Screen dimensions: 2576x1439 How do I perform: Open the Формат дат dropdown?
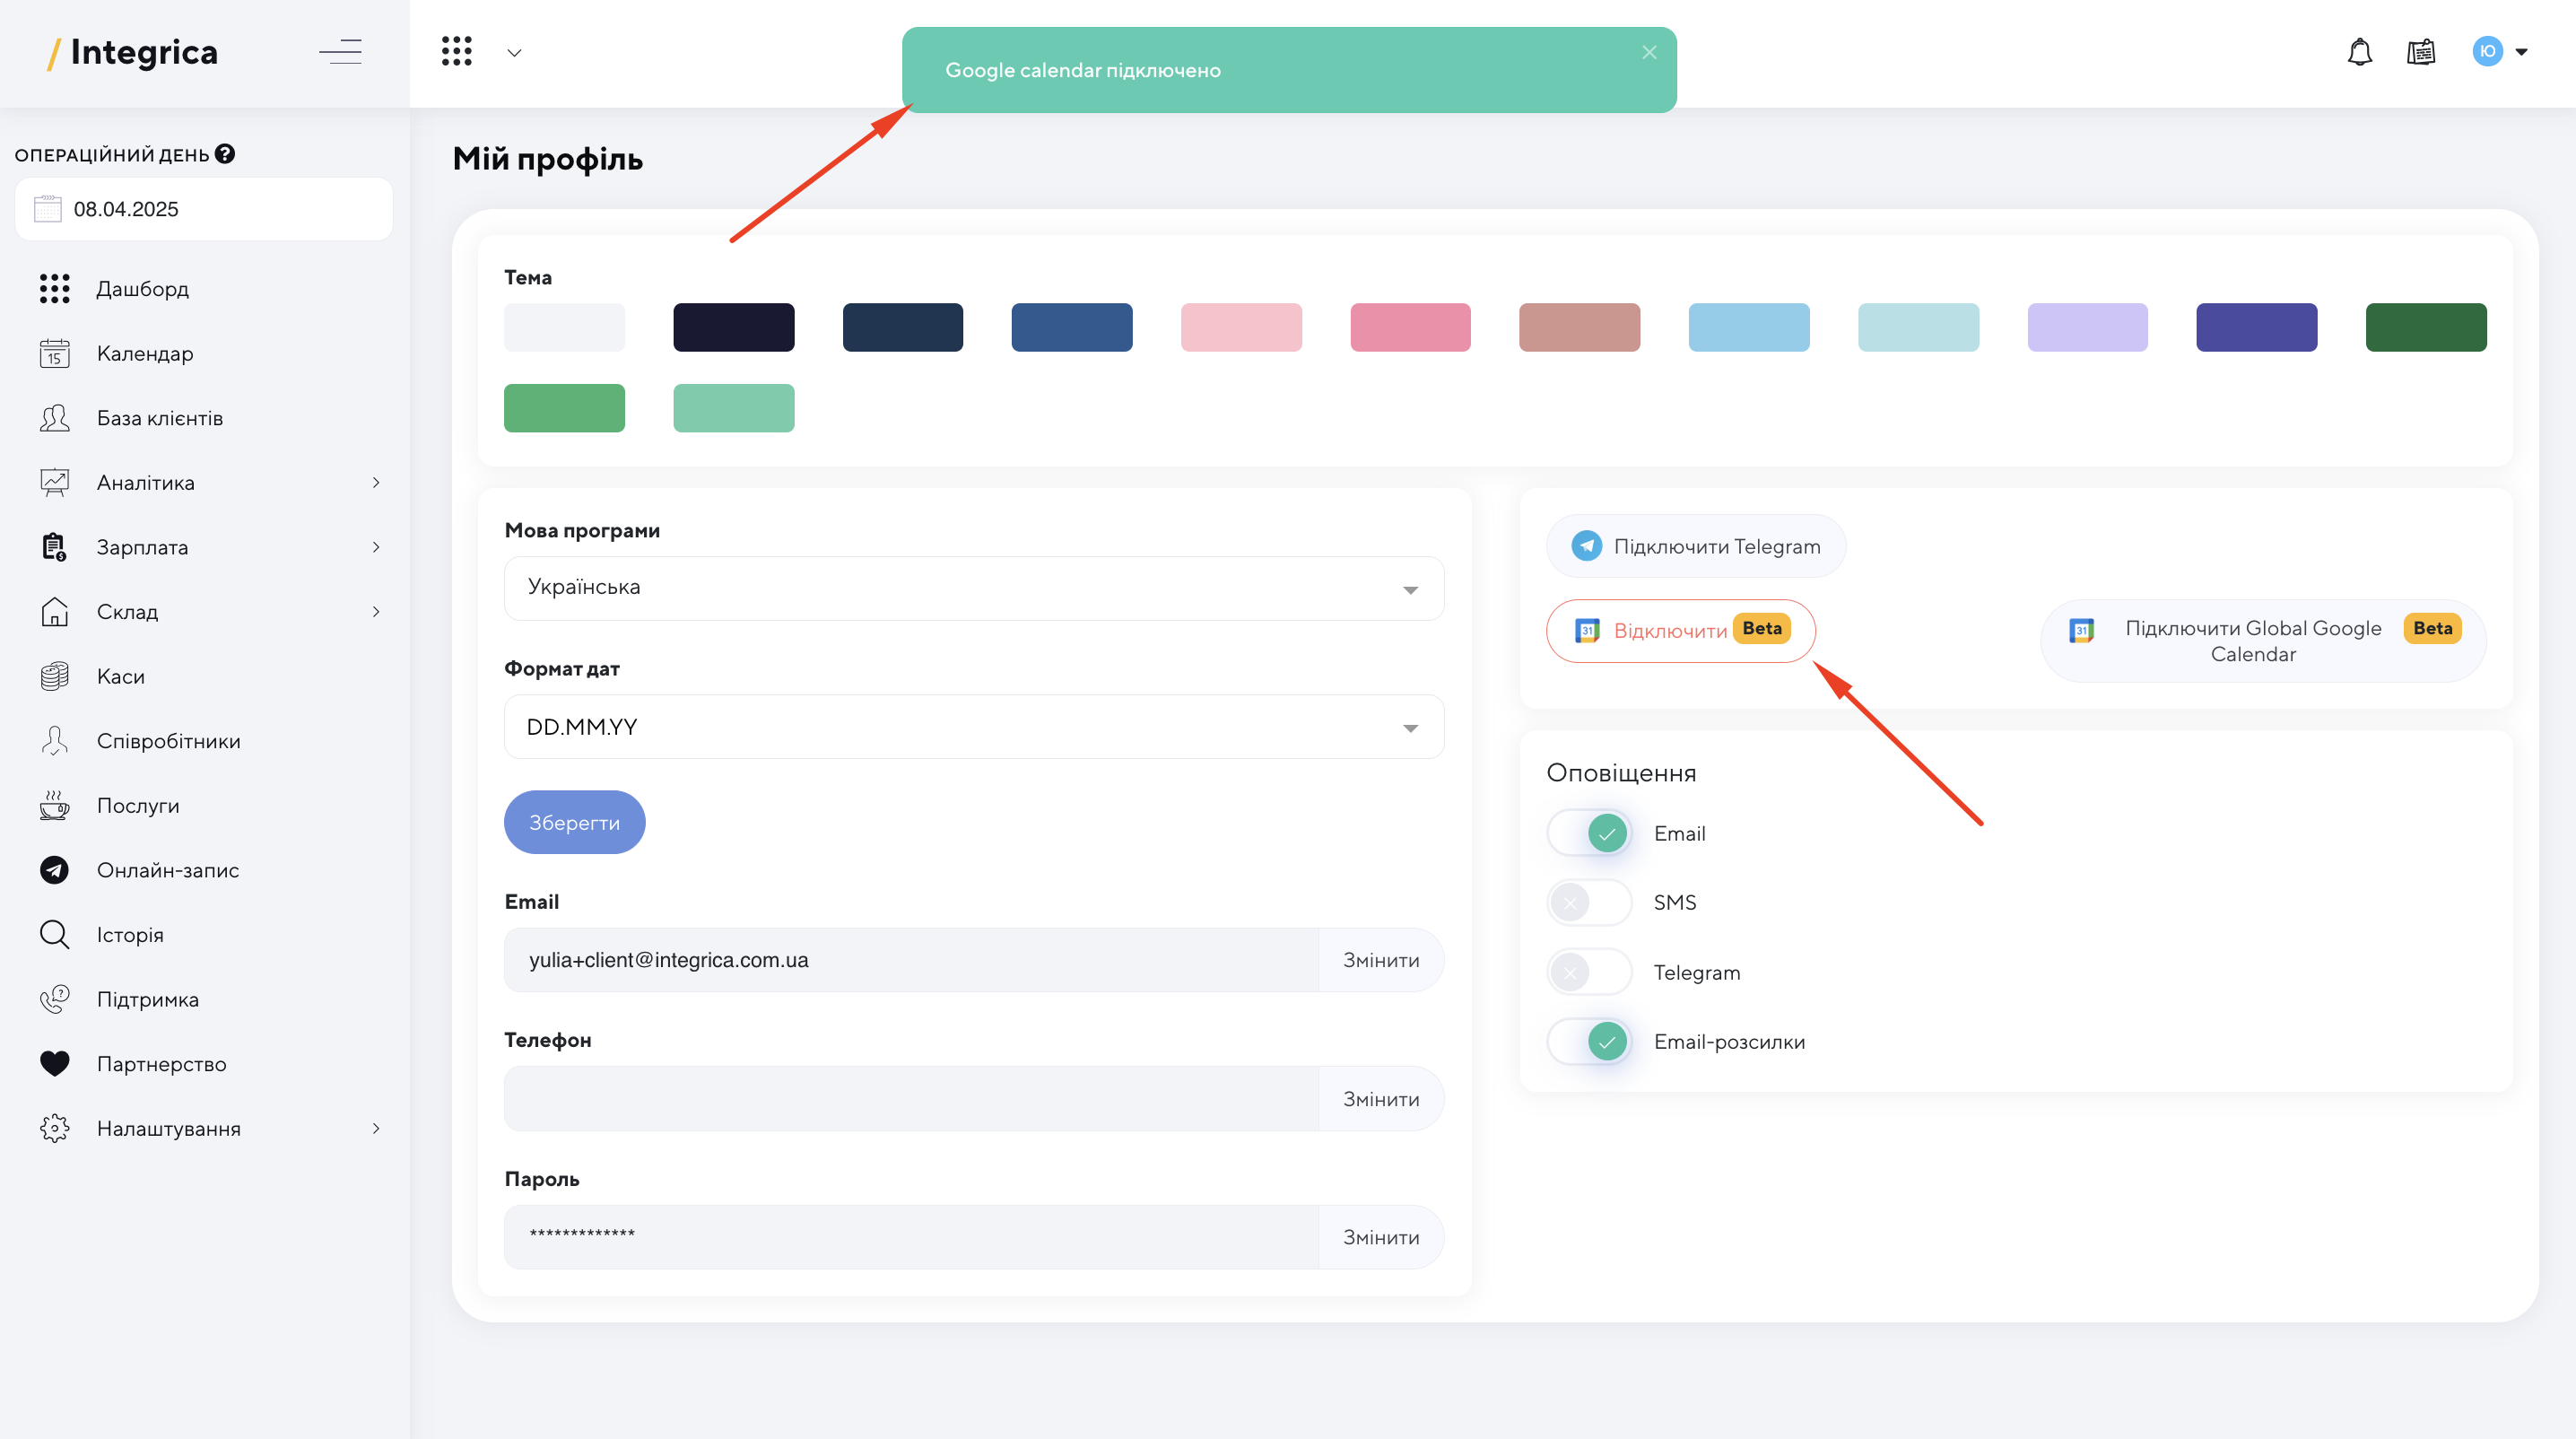click(x=974, y=727)
